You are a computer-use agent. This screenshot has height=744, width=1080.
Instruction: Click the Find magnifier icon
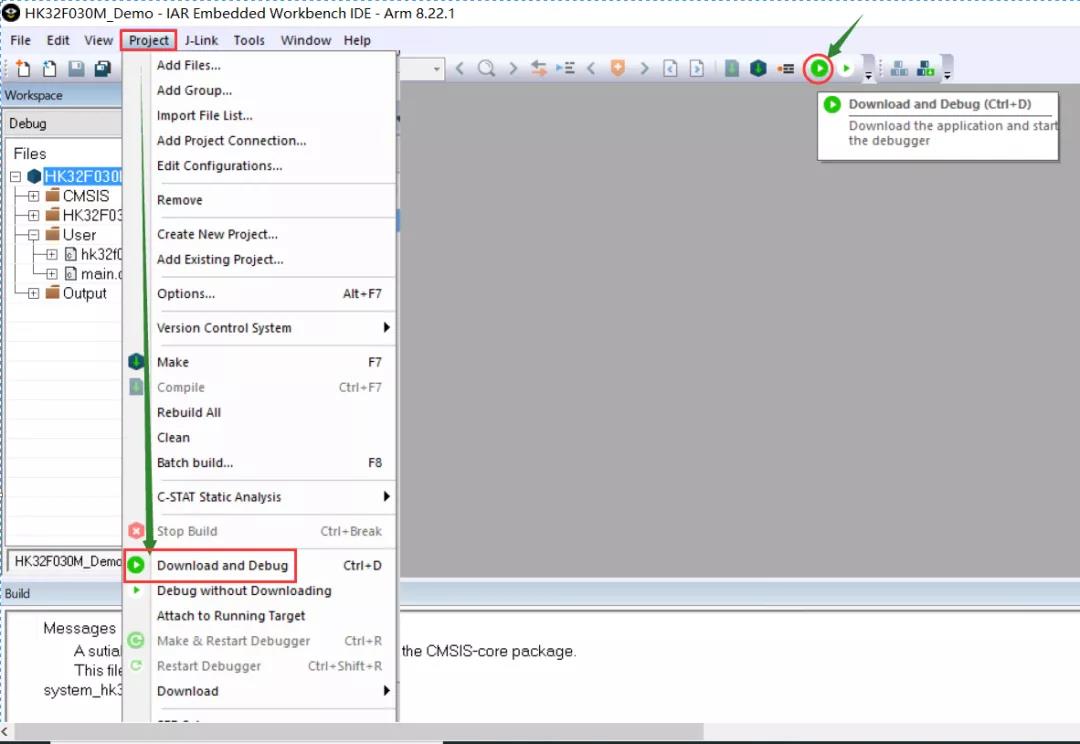point(486,68)
